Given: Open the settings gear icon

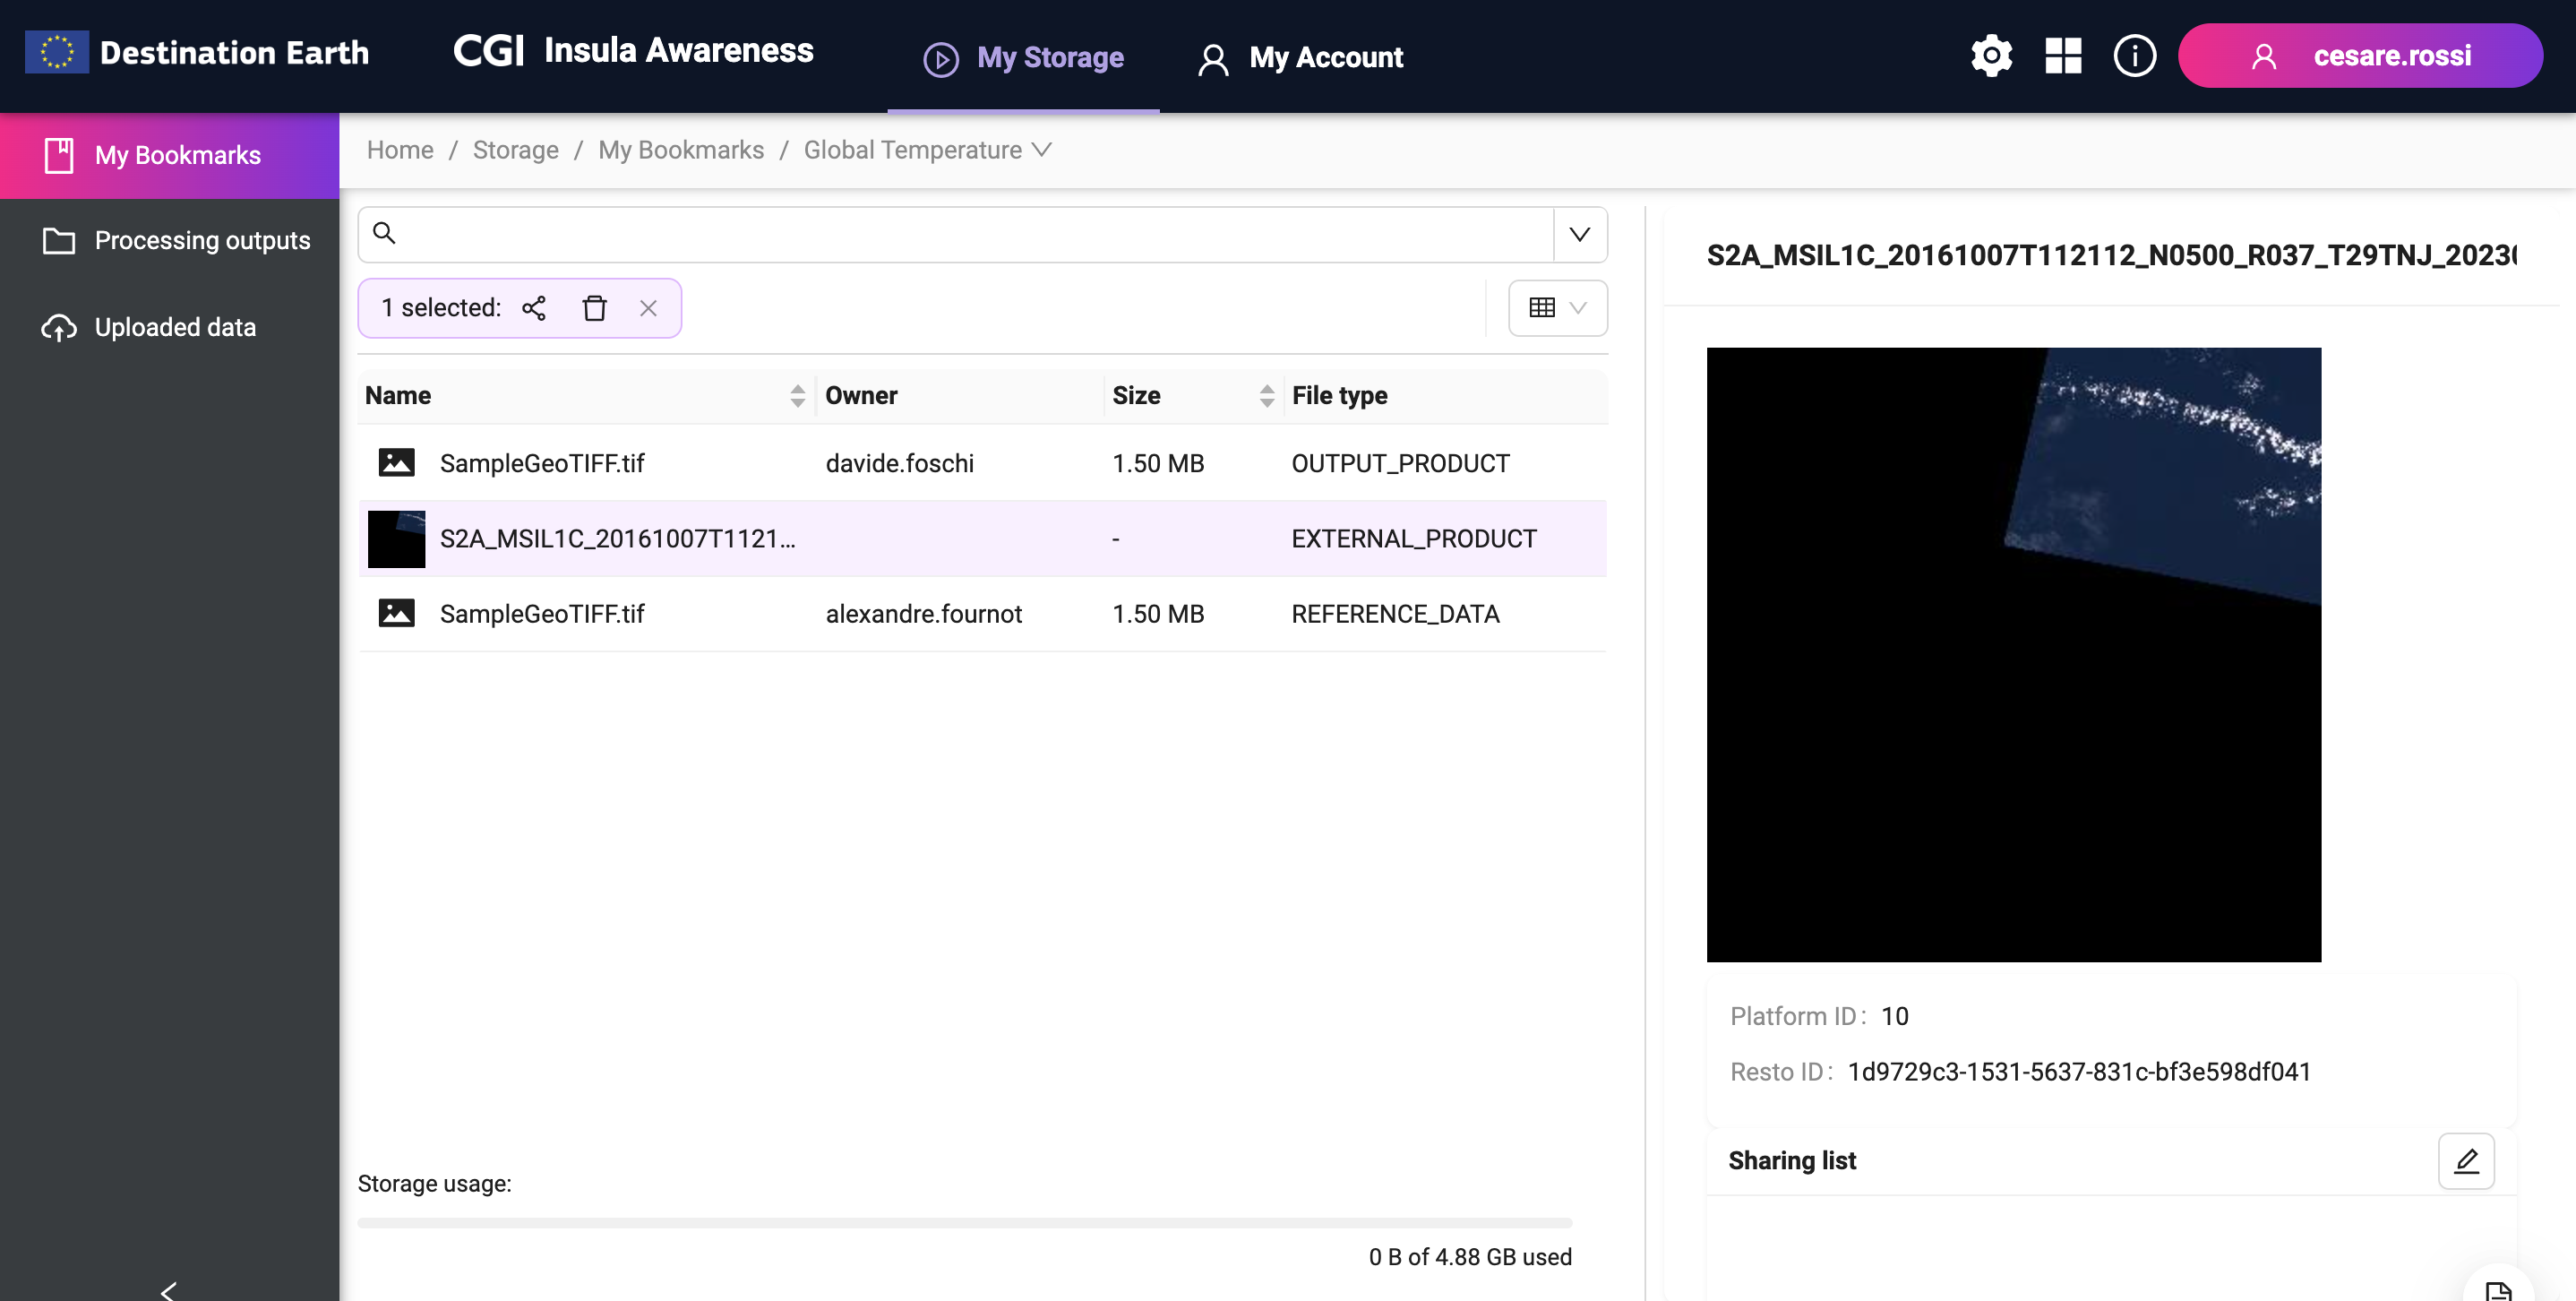Looking at the screenshot, I should (x=1991, y=56).
